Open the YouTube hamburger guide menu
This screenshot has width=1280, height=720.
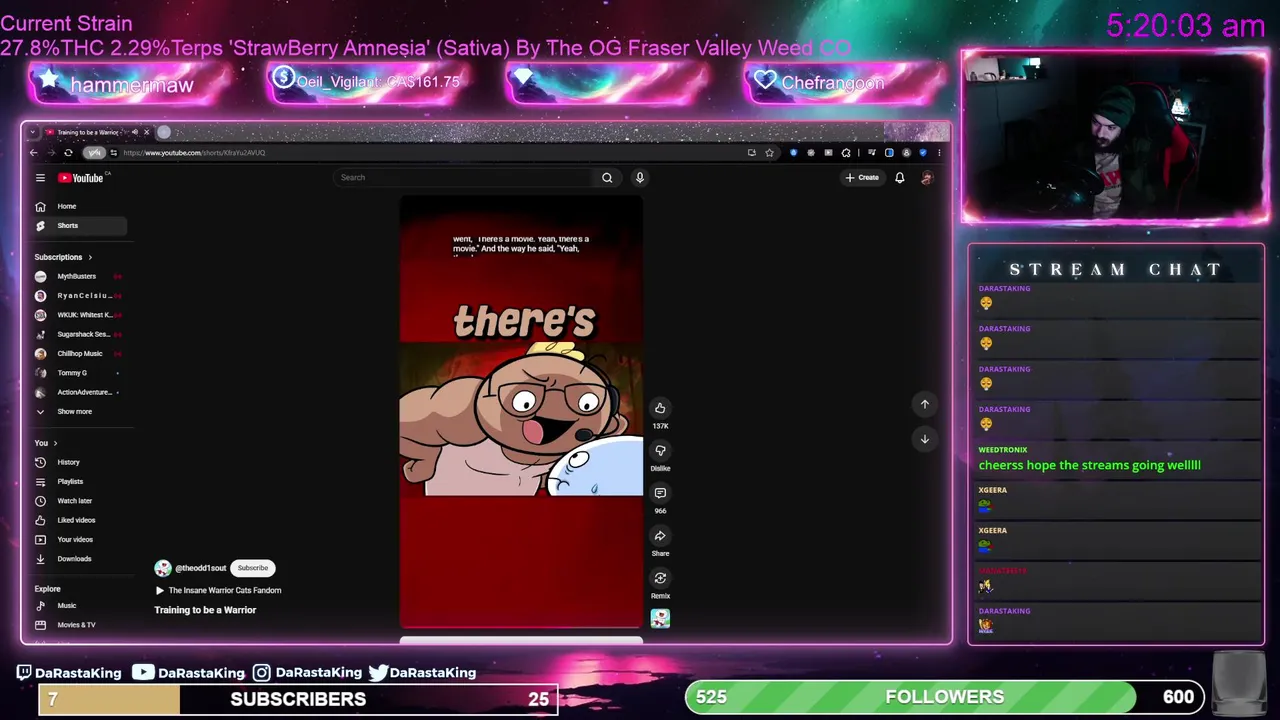[40, 178]
